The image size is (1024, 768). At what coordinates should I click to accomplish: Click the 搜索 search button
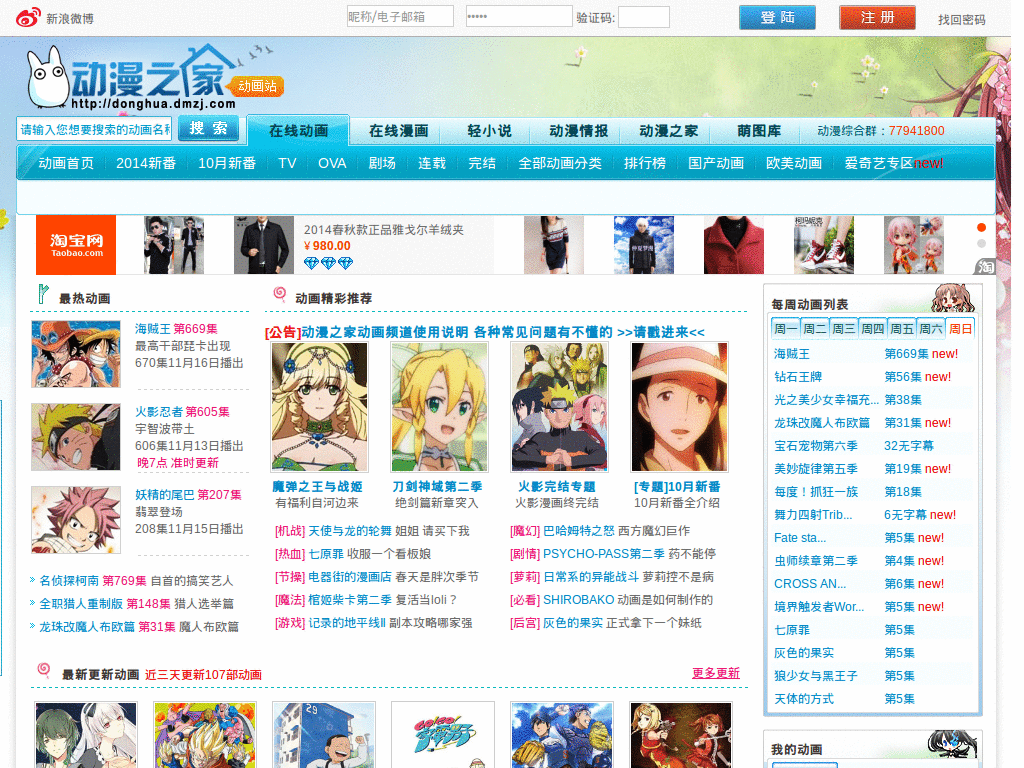click(208, 129)
